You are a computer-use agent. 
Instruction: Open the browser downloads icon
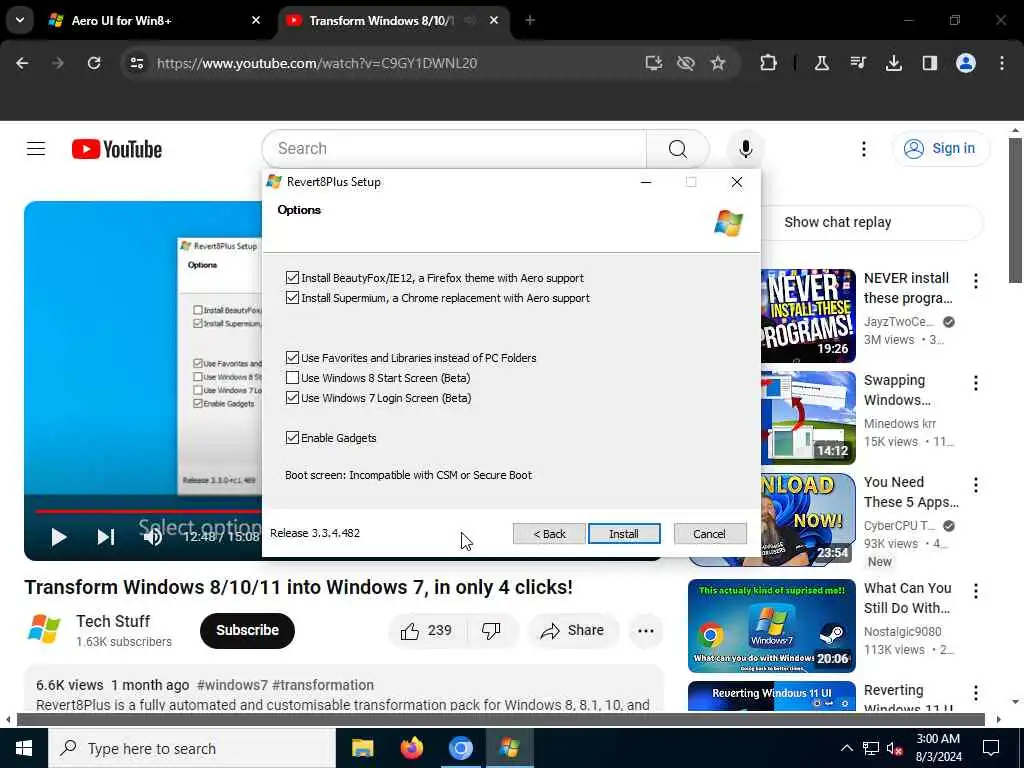(894, 63)
